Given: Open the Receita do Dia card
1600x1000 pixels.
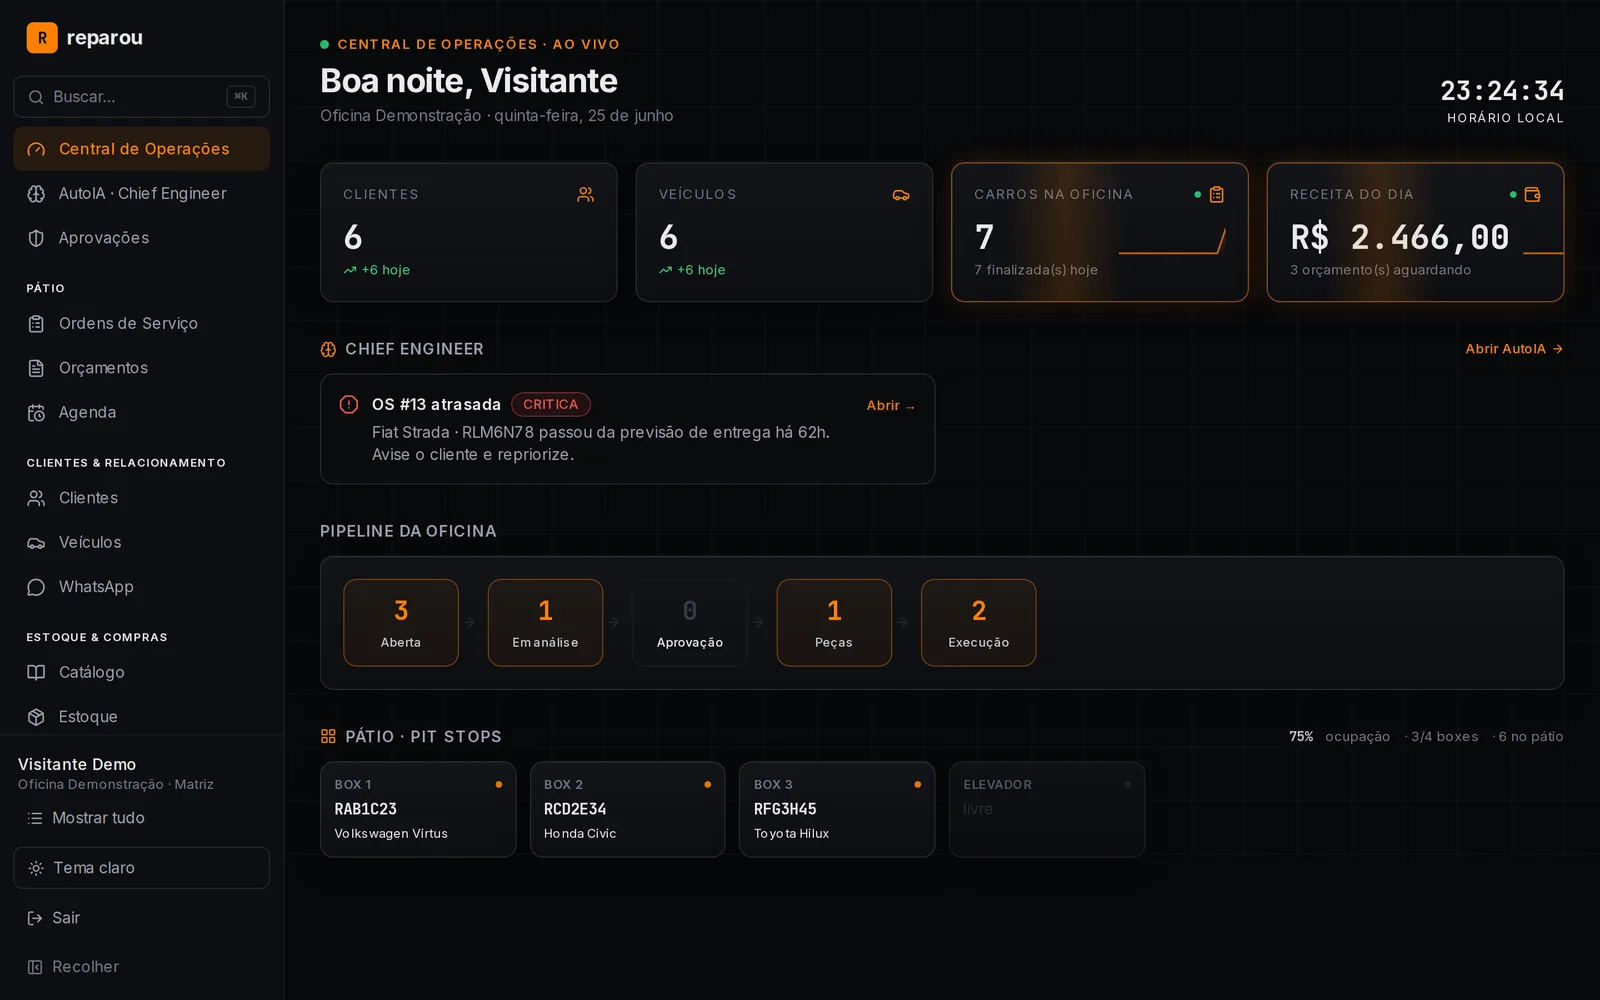Looking at the screenshot, I should click(x=1415, y=232).
